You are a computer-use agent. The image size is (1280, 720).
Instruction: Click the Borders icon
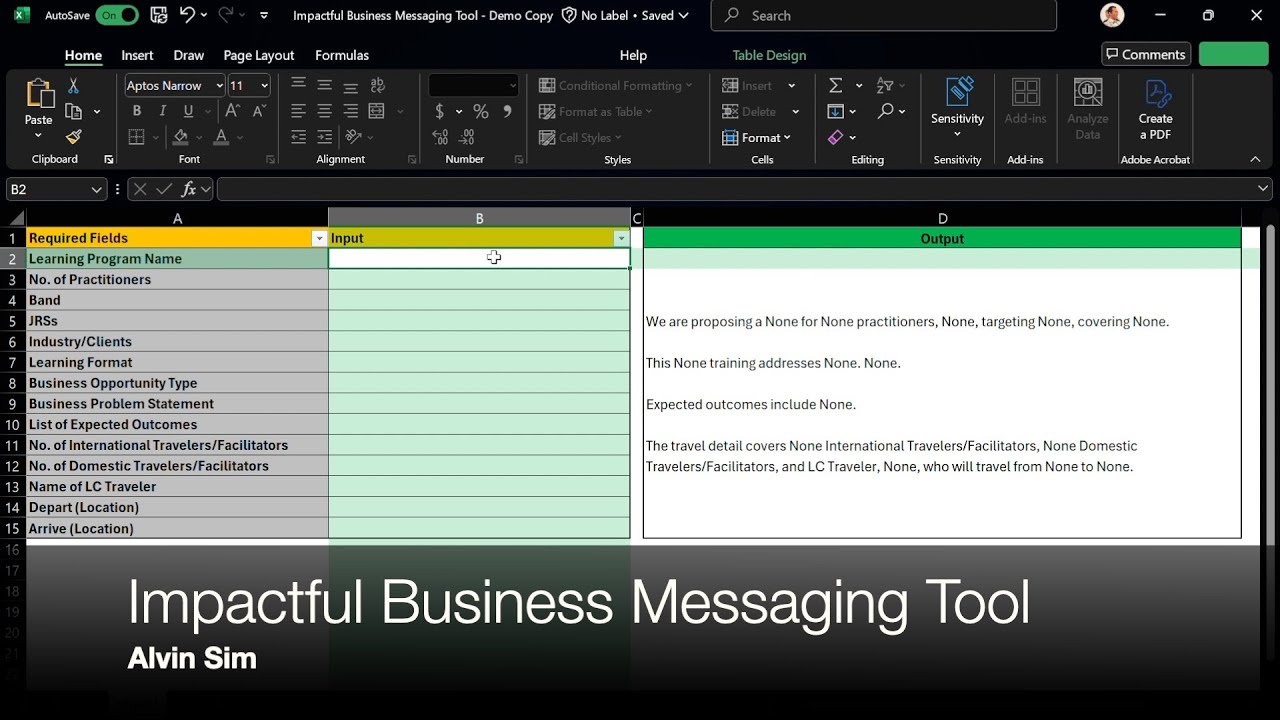tap(136, 137)
